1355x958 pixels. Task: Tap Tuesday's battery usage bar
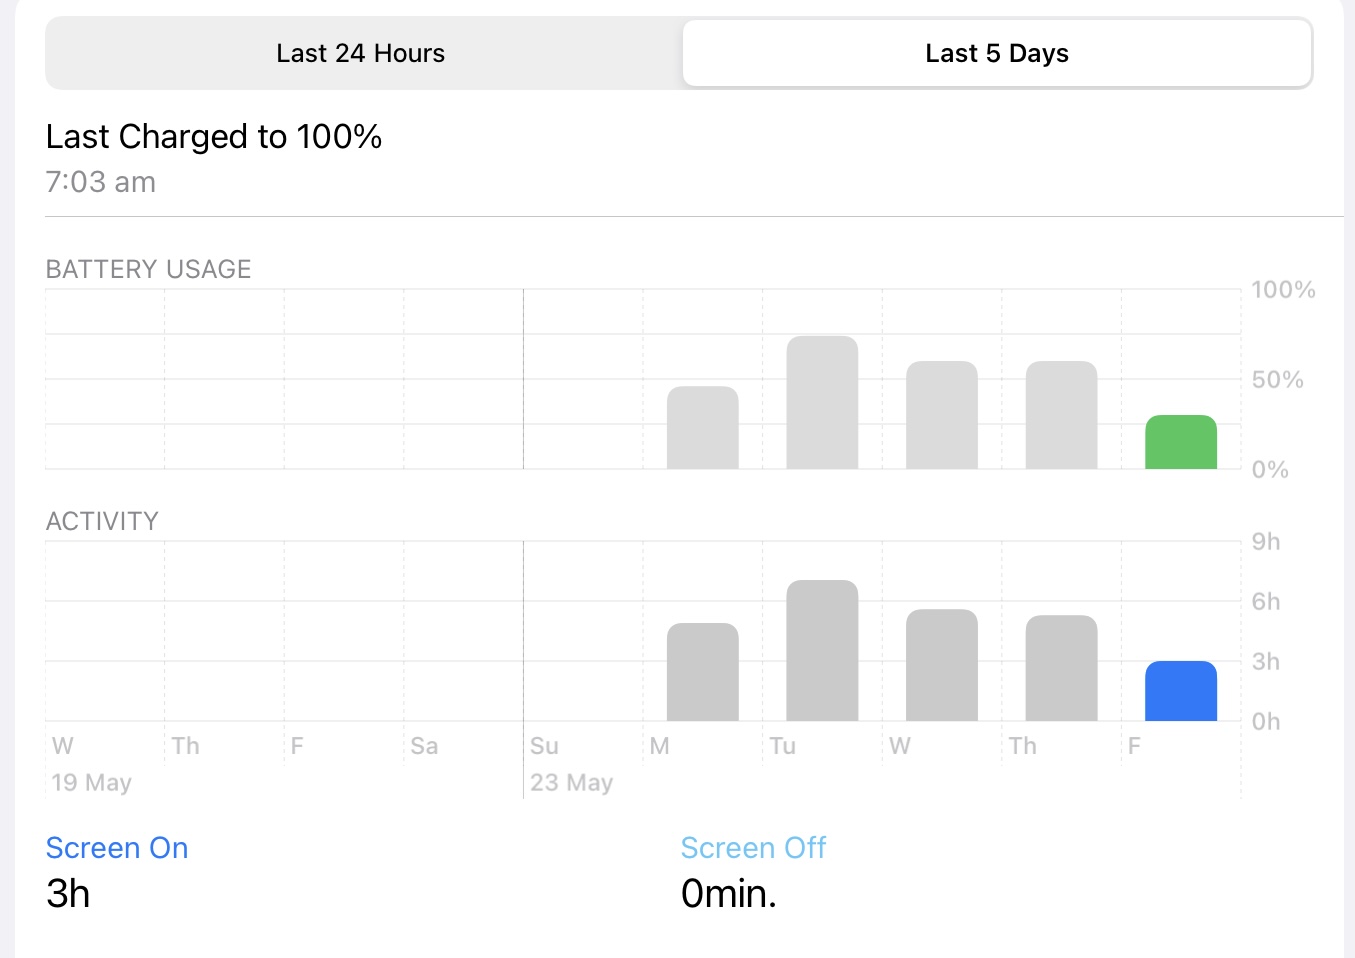[822, 403]
